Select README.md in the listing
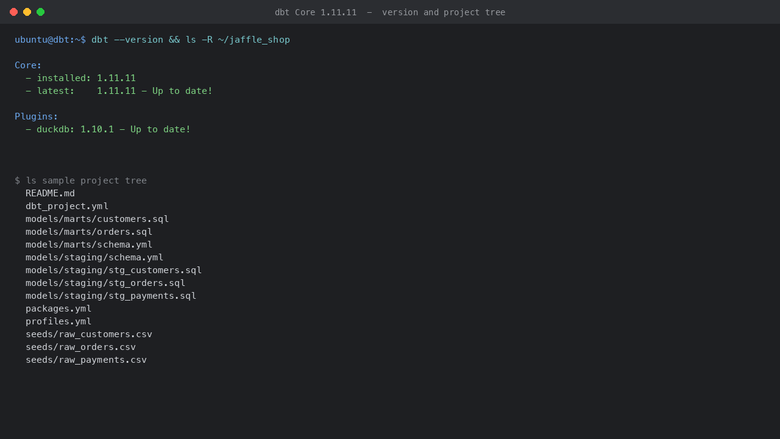The width and height of the screenshot is (780, 439). (x=50, y=193)
